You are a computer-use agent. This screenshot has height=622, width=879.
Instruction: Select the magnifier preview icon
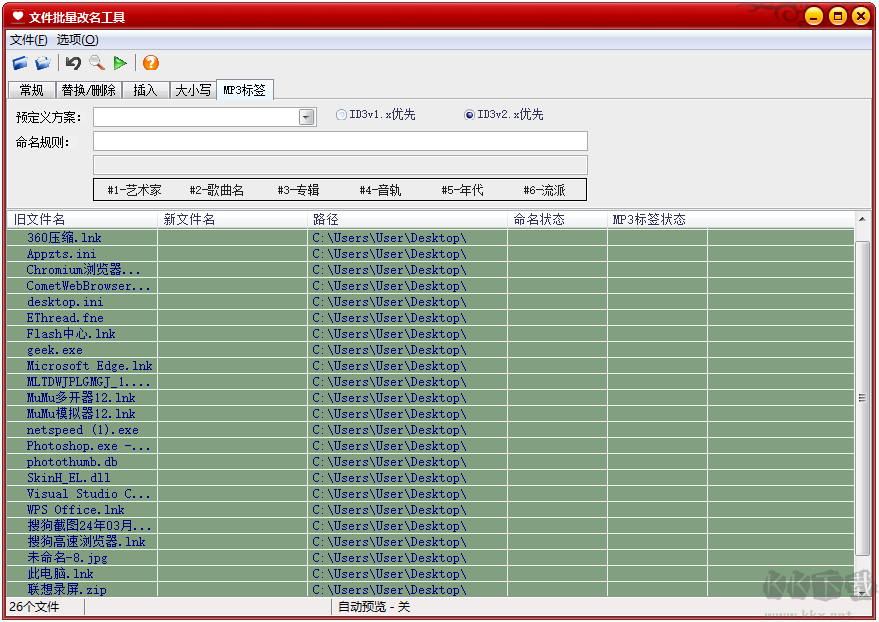tap(96, 61)
